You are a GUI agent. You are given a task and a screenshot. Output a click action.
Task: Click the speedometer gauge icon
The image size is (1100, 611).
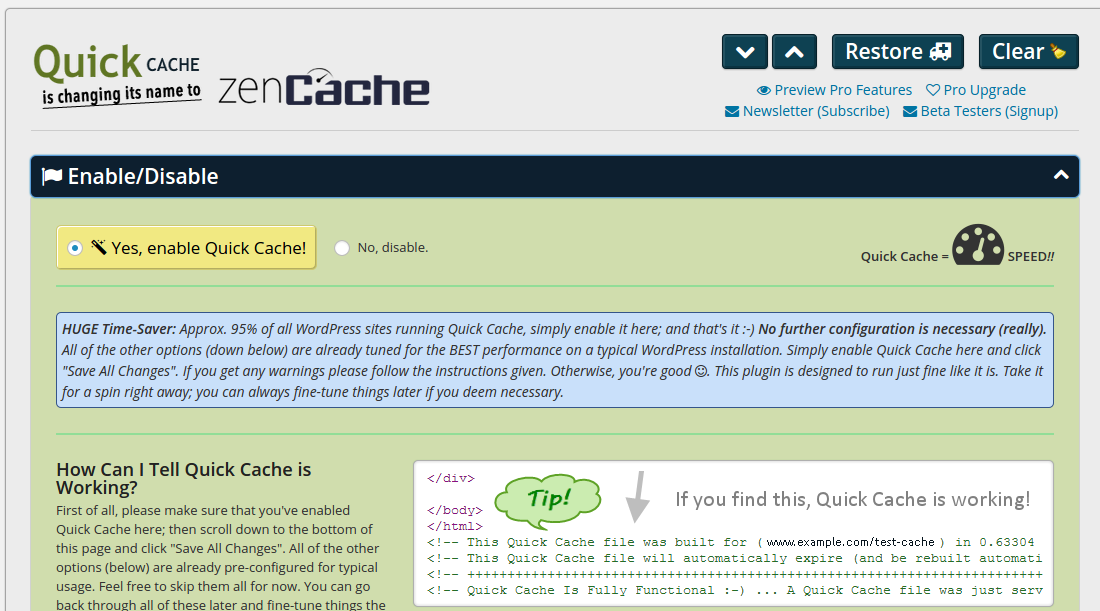977,245
